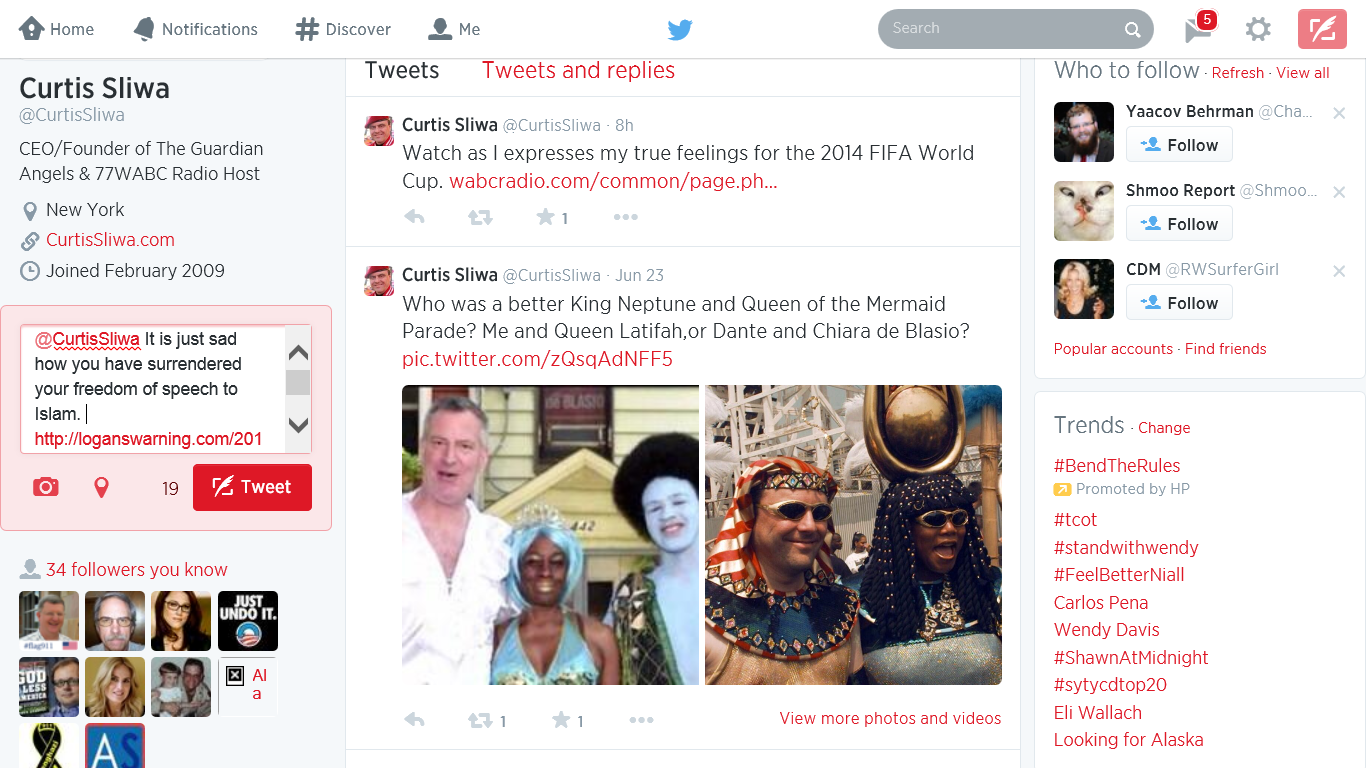Open Yaacov Behrman's avatar

click(x=1084, y=132)
